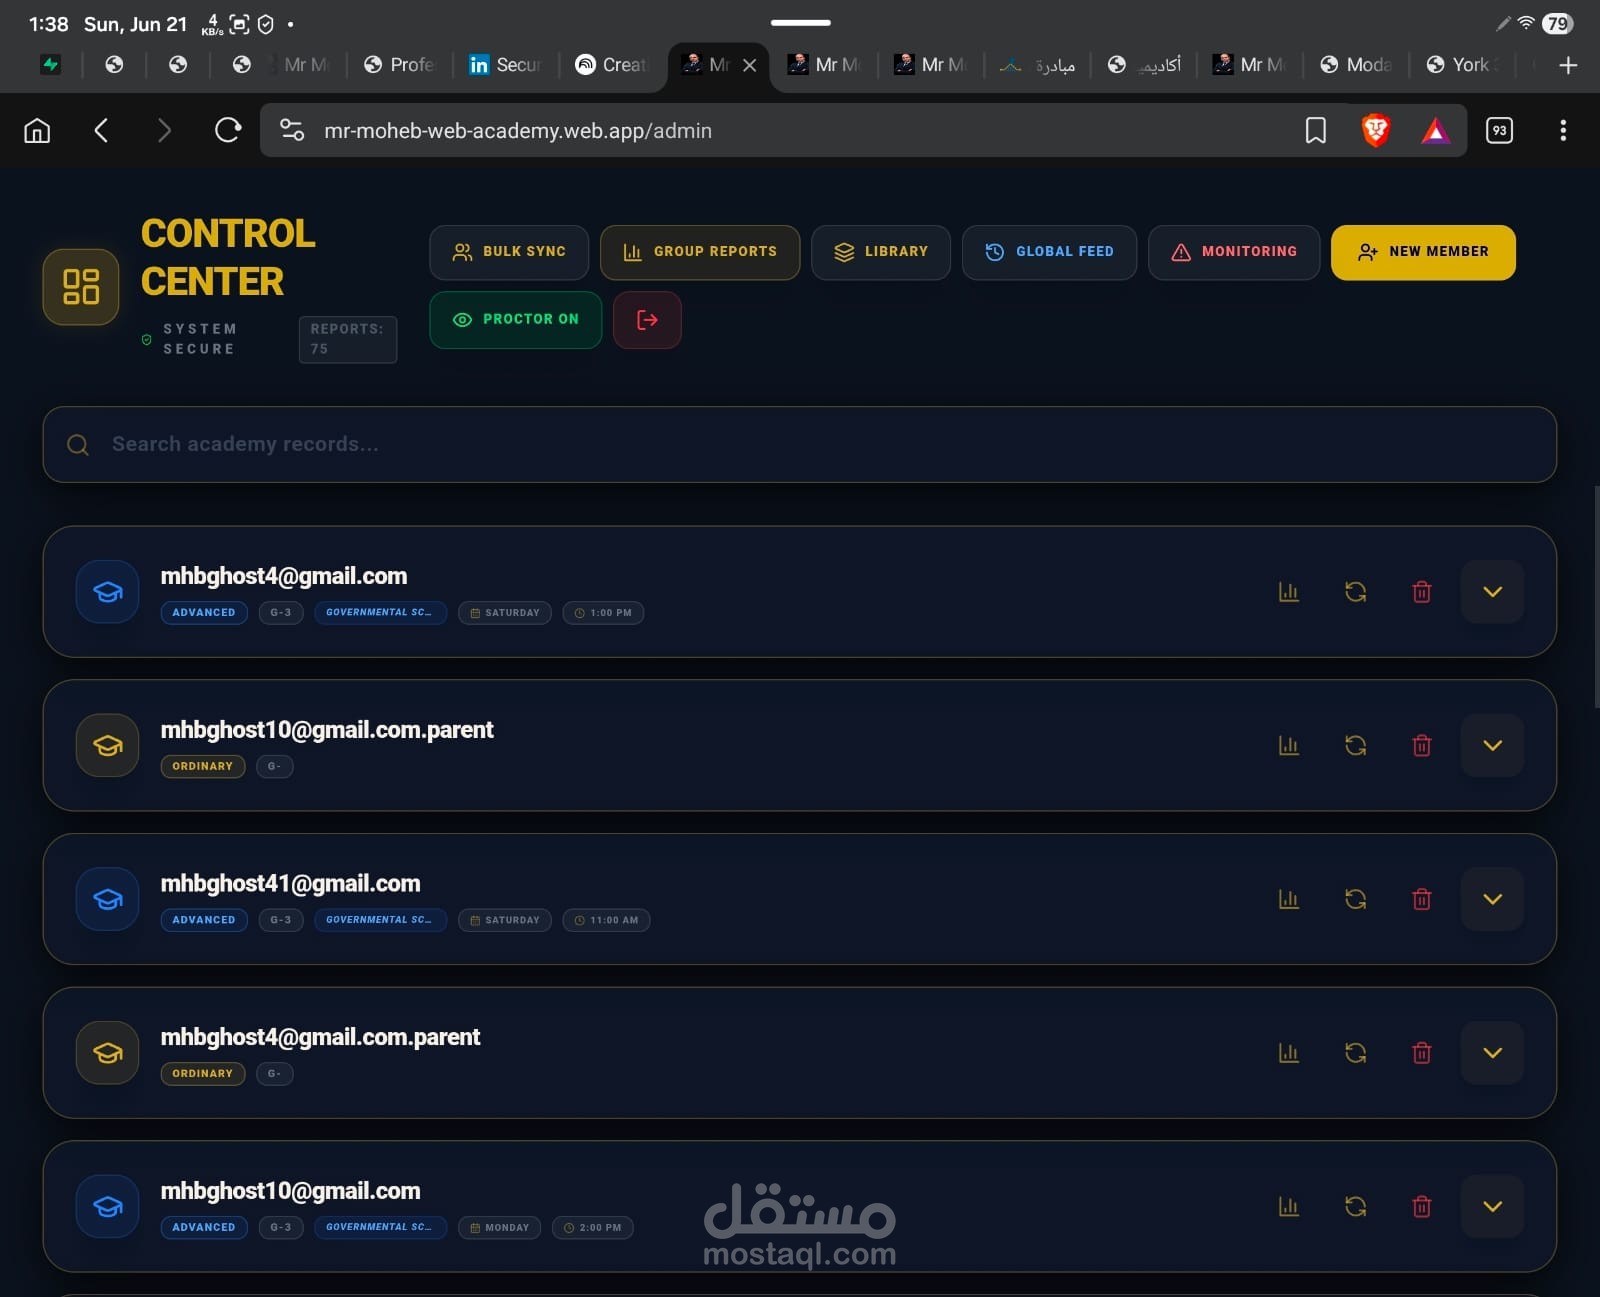Close the active Mr tab
Viewport: 1600px width, 1297px height.
pos(750,65)
